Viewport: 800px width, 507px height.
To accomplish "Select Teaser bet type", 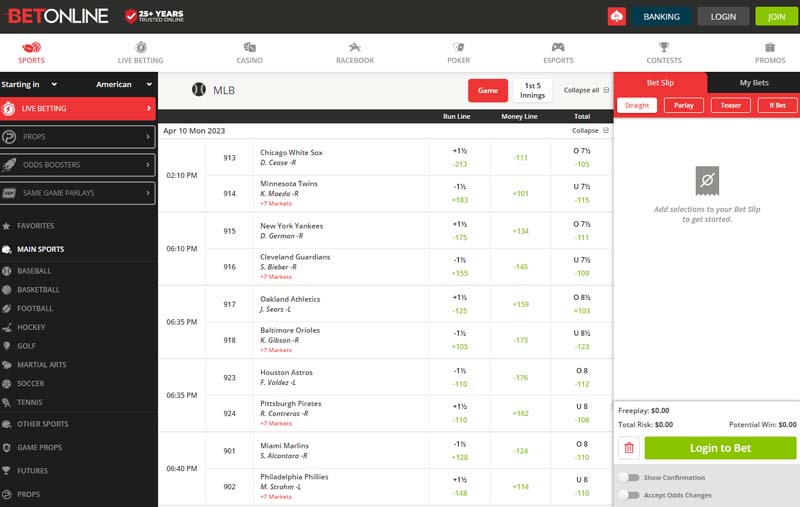I will [x=731, y=105].
